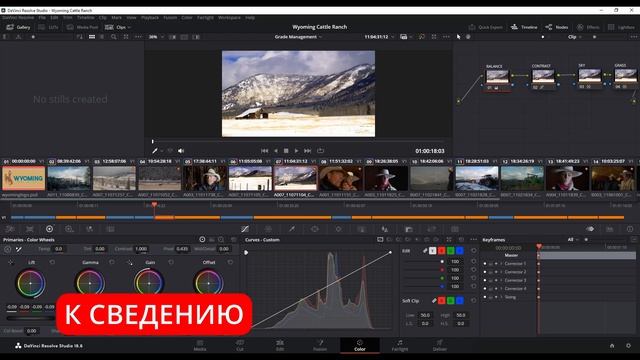This screenshot has height=360, width=640.
Task: Open the Color menu
Action: point(187,18)
